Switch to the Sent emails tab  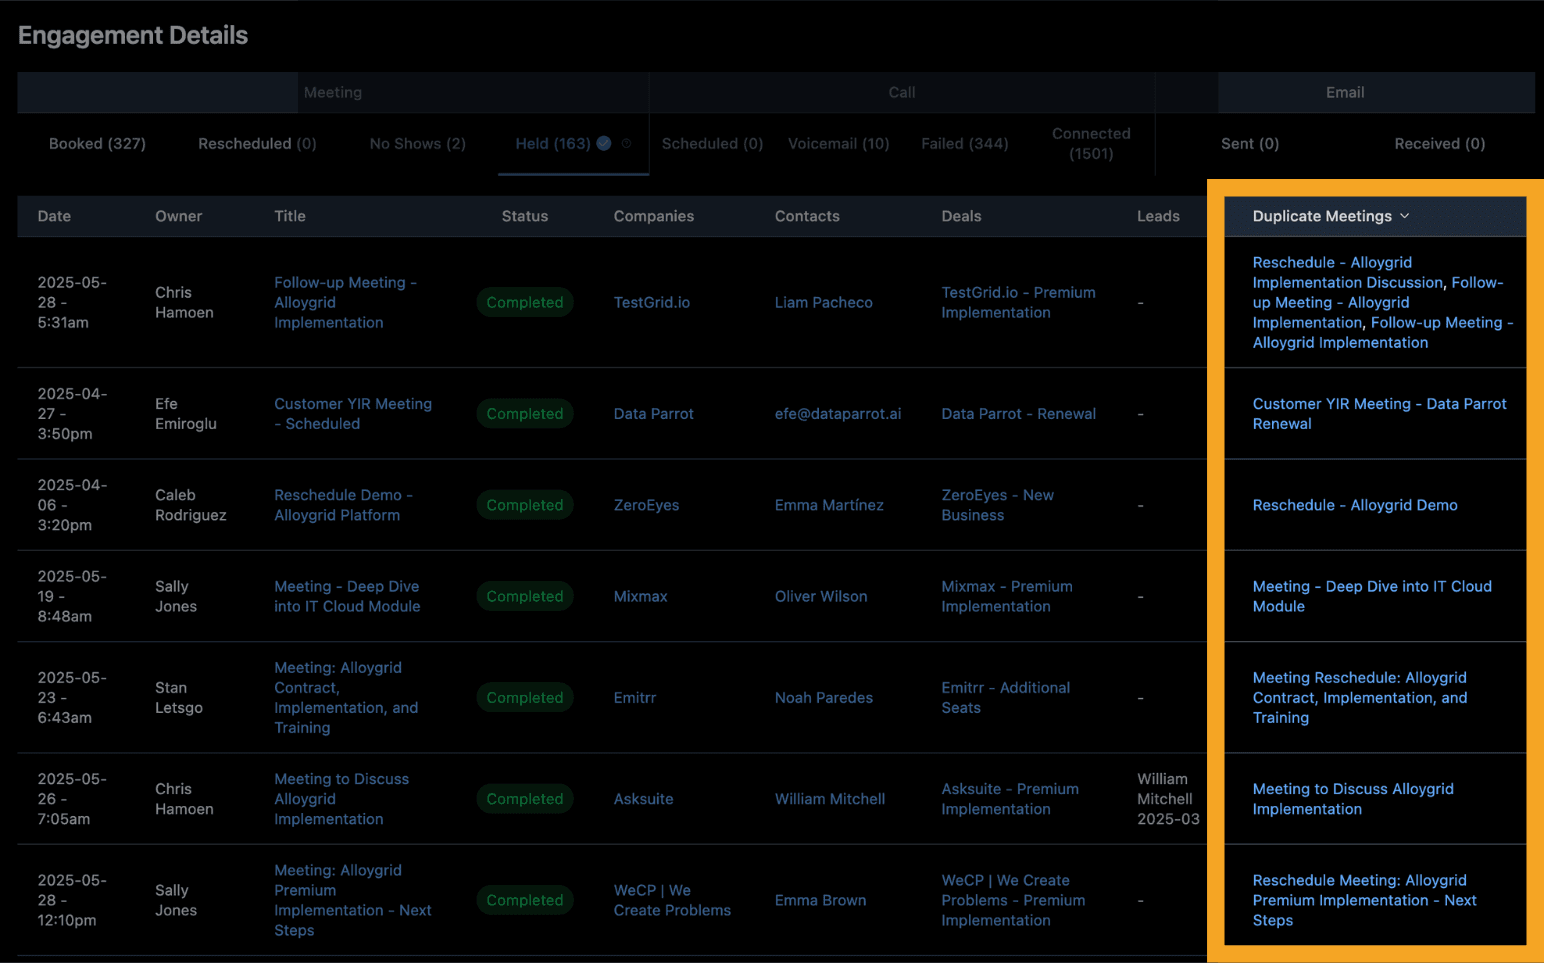pos(1248,143)
